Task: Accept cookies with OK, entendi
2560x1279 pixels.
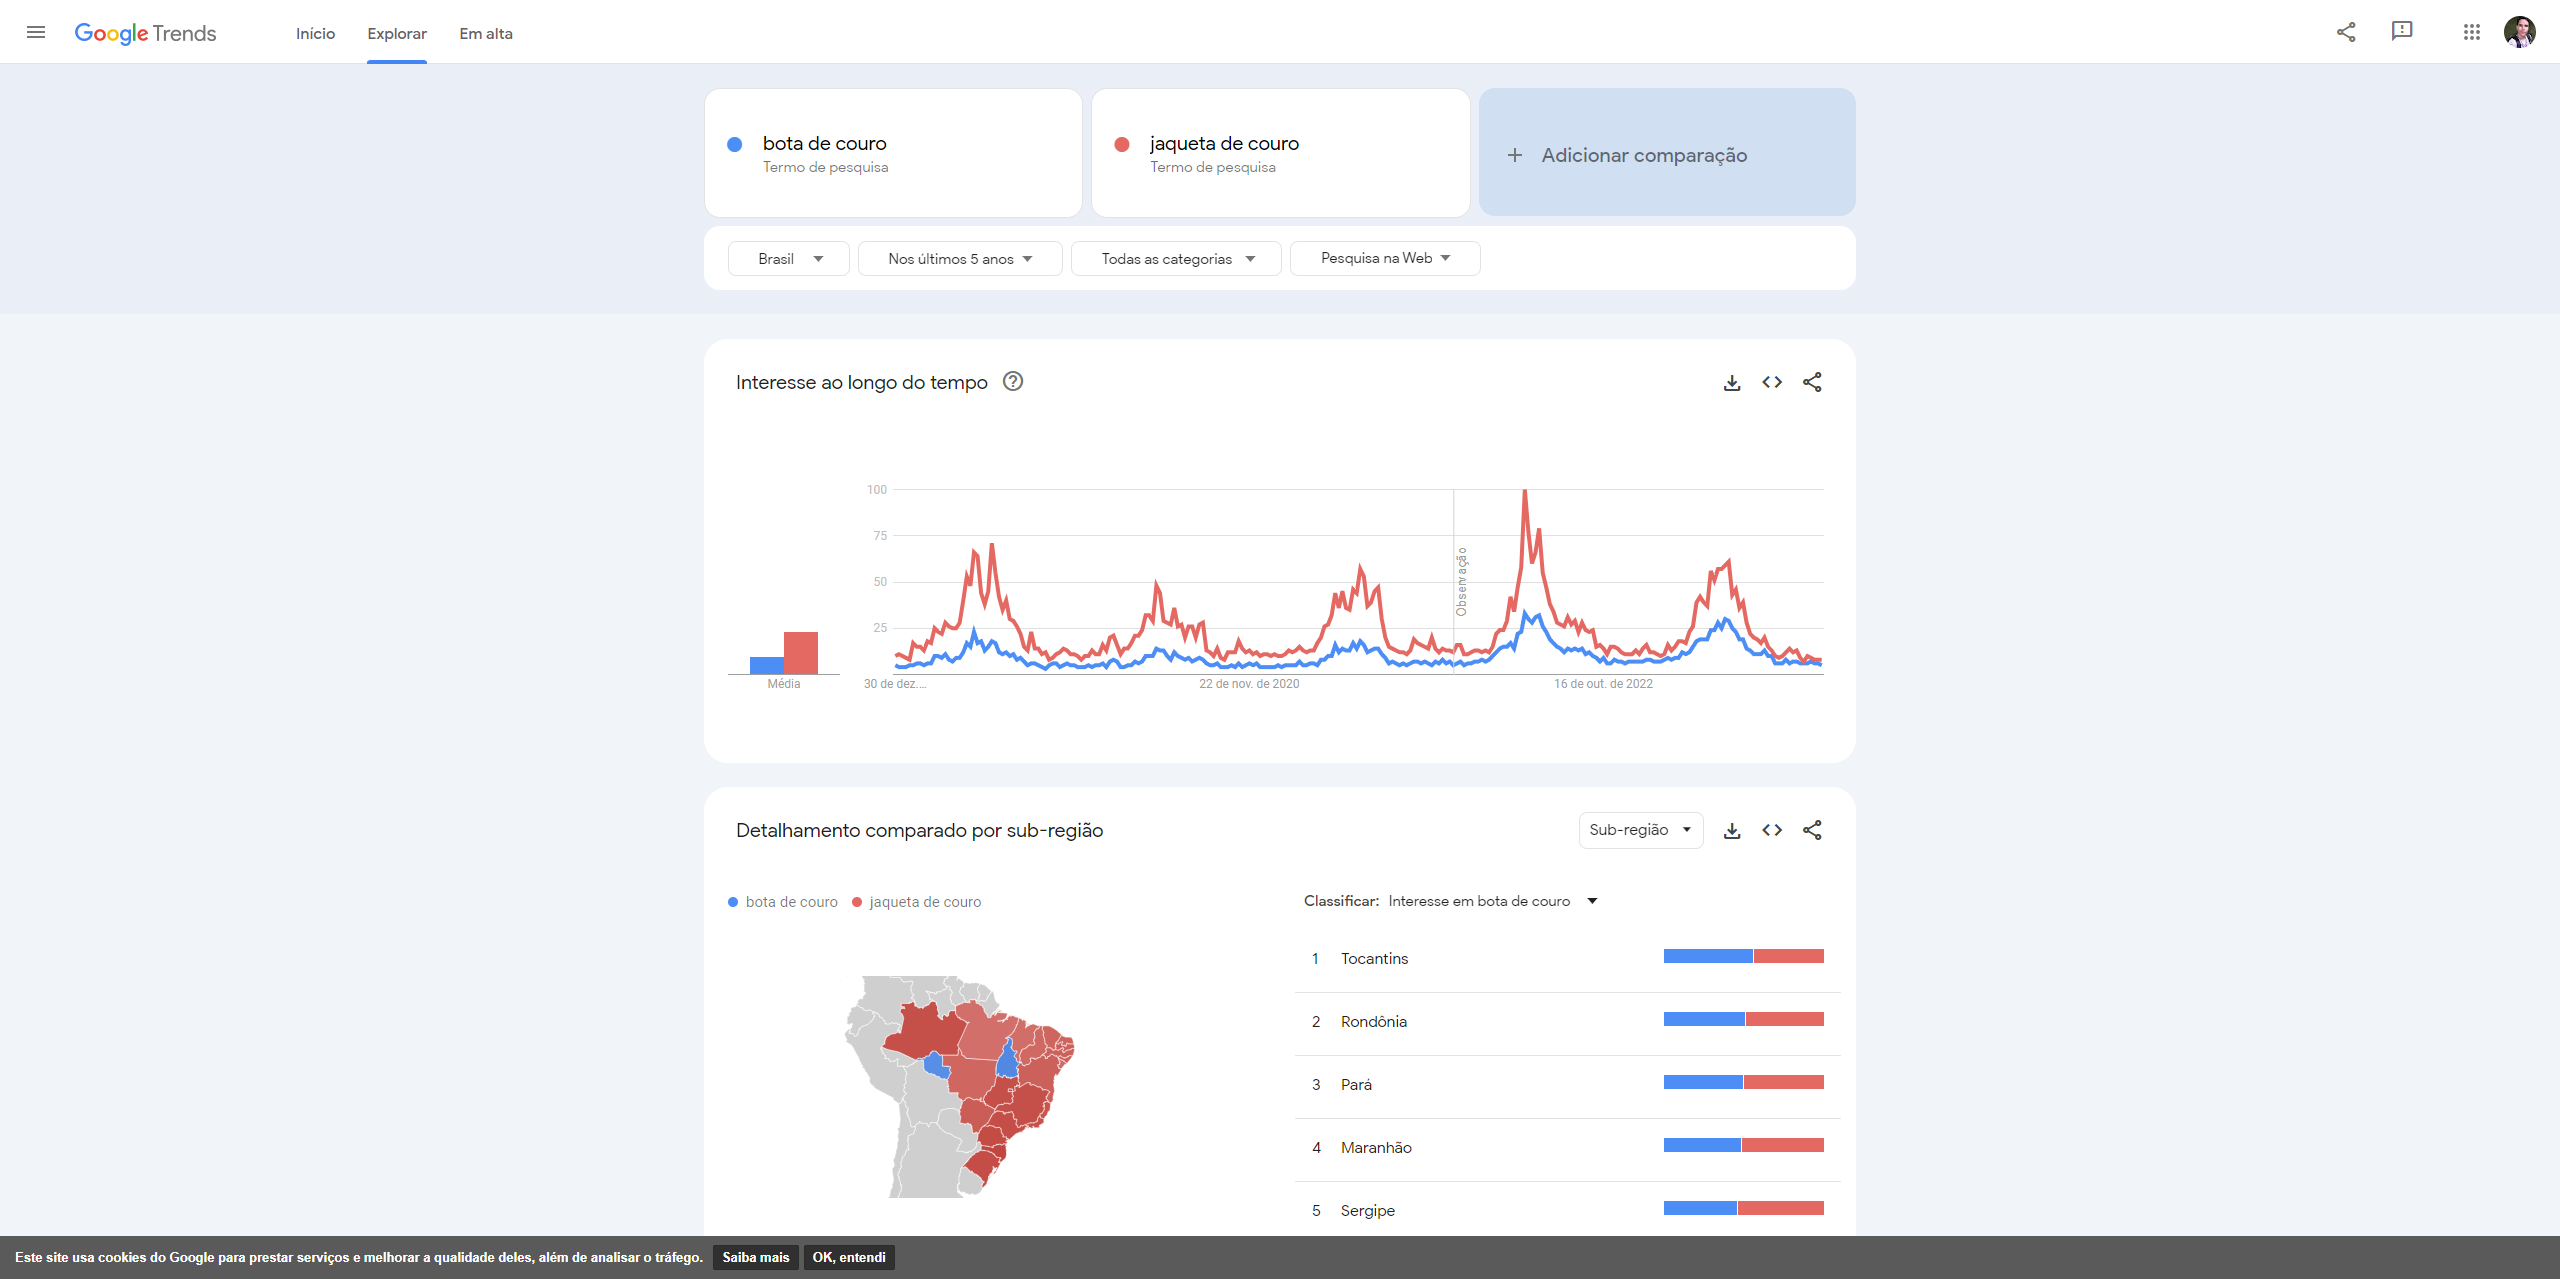Action: 849,1257
